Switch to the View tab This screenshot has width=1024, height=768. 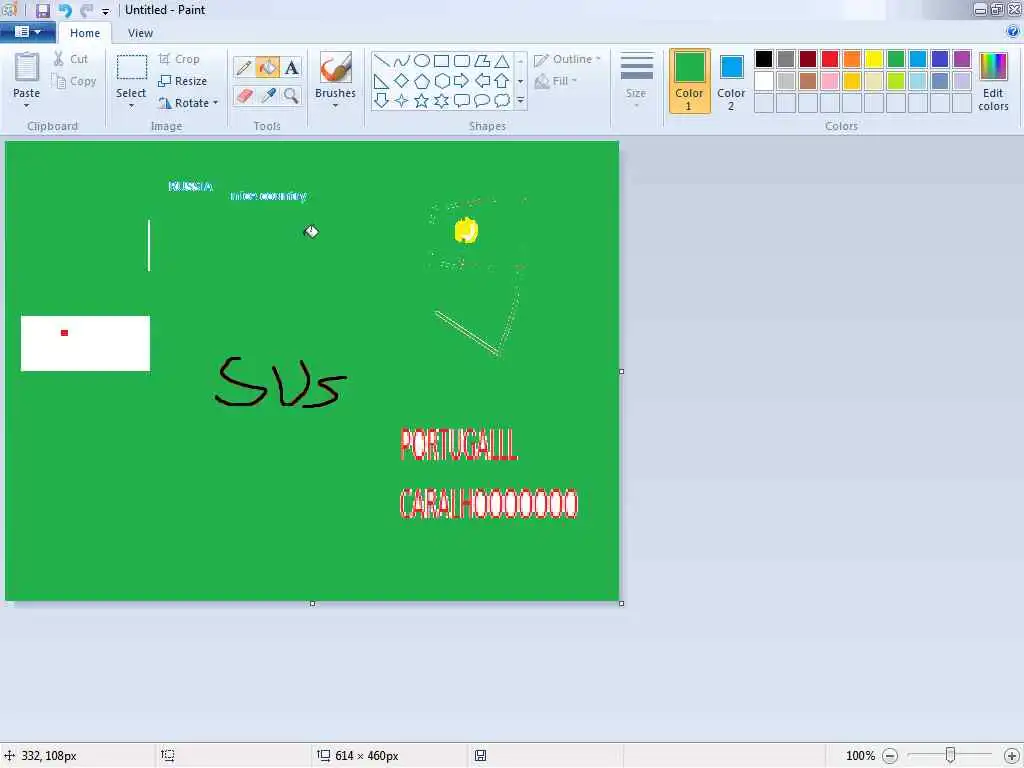point(140,33)
